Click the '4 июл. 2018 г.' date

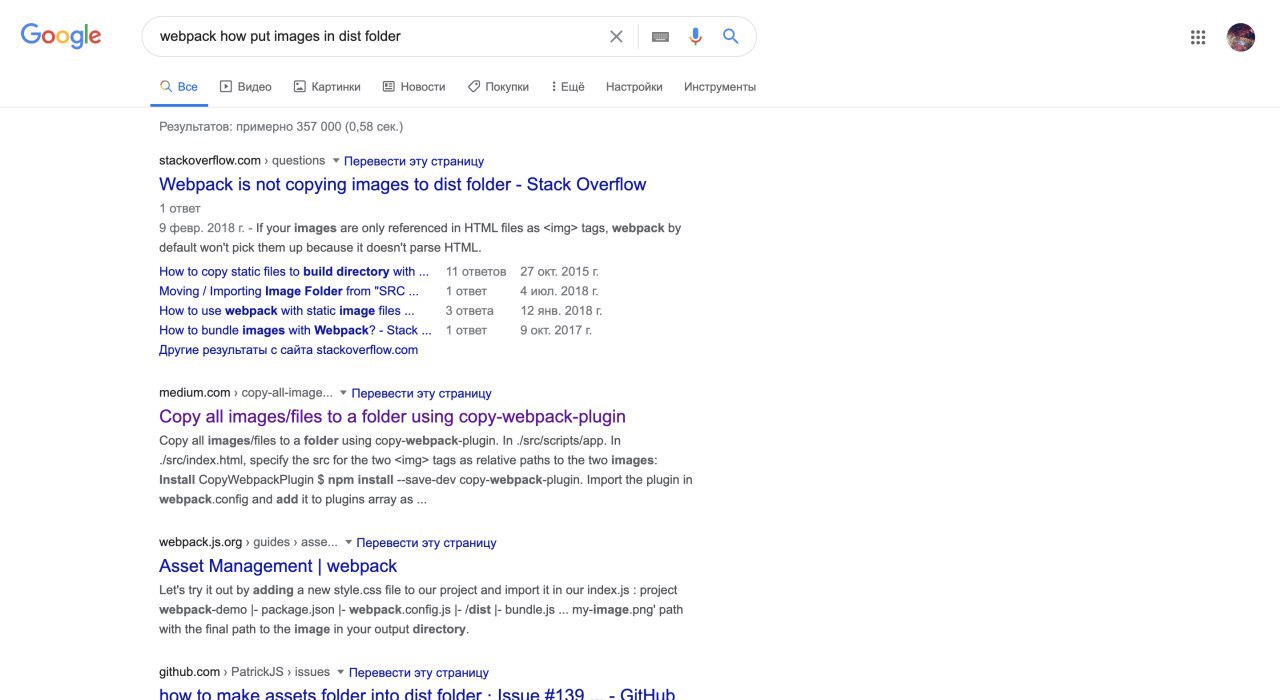click(559, 291)
